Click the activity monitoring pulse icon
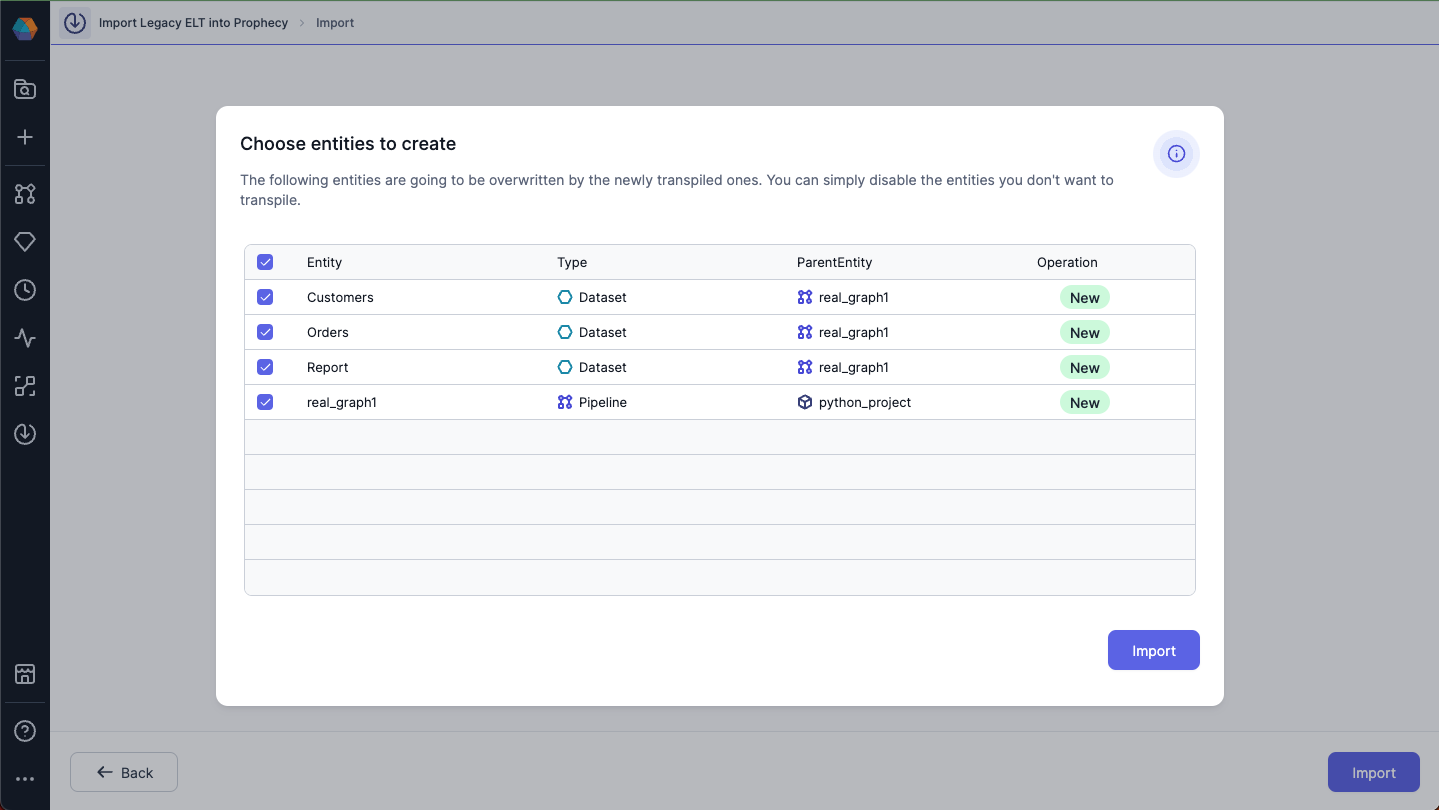The width and height of the screenshot is (1439, 810). click(25, 338)
